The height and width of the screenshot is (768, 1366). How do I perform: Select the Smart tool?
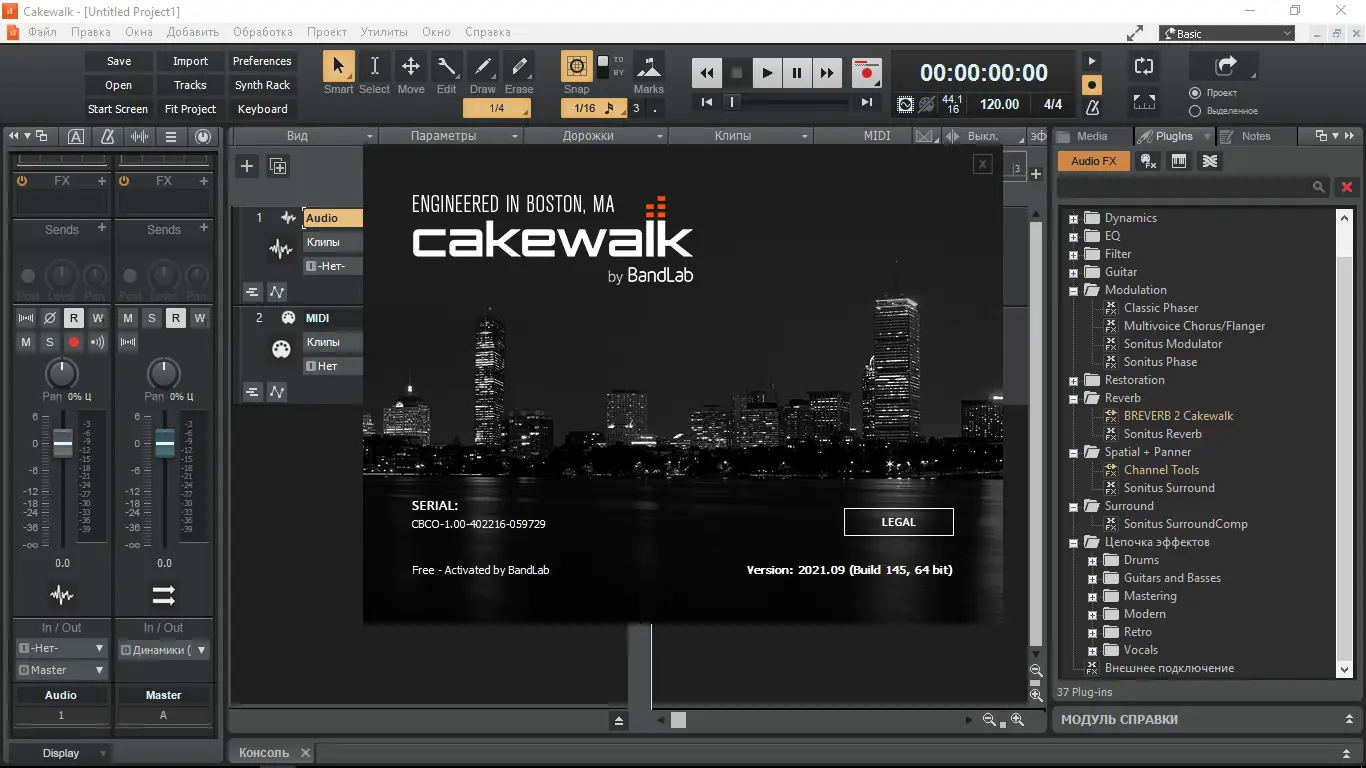338,66
